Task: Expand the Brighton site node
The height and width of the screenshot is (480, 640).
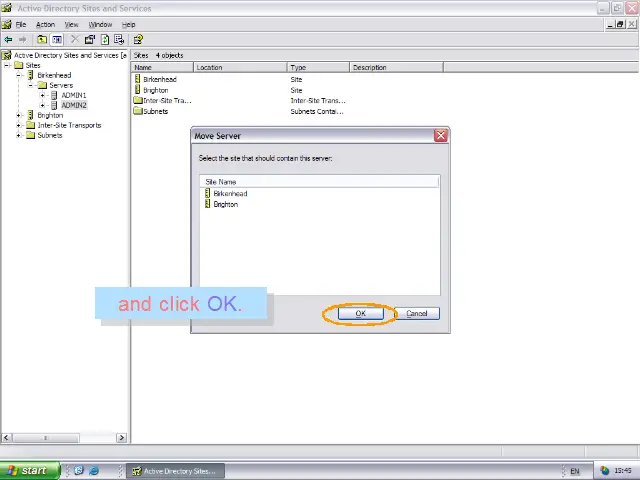Action: [18, 115]
